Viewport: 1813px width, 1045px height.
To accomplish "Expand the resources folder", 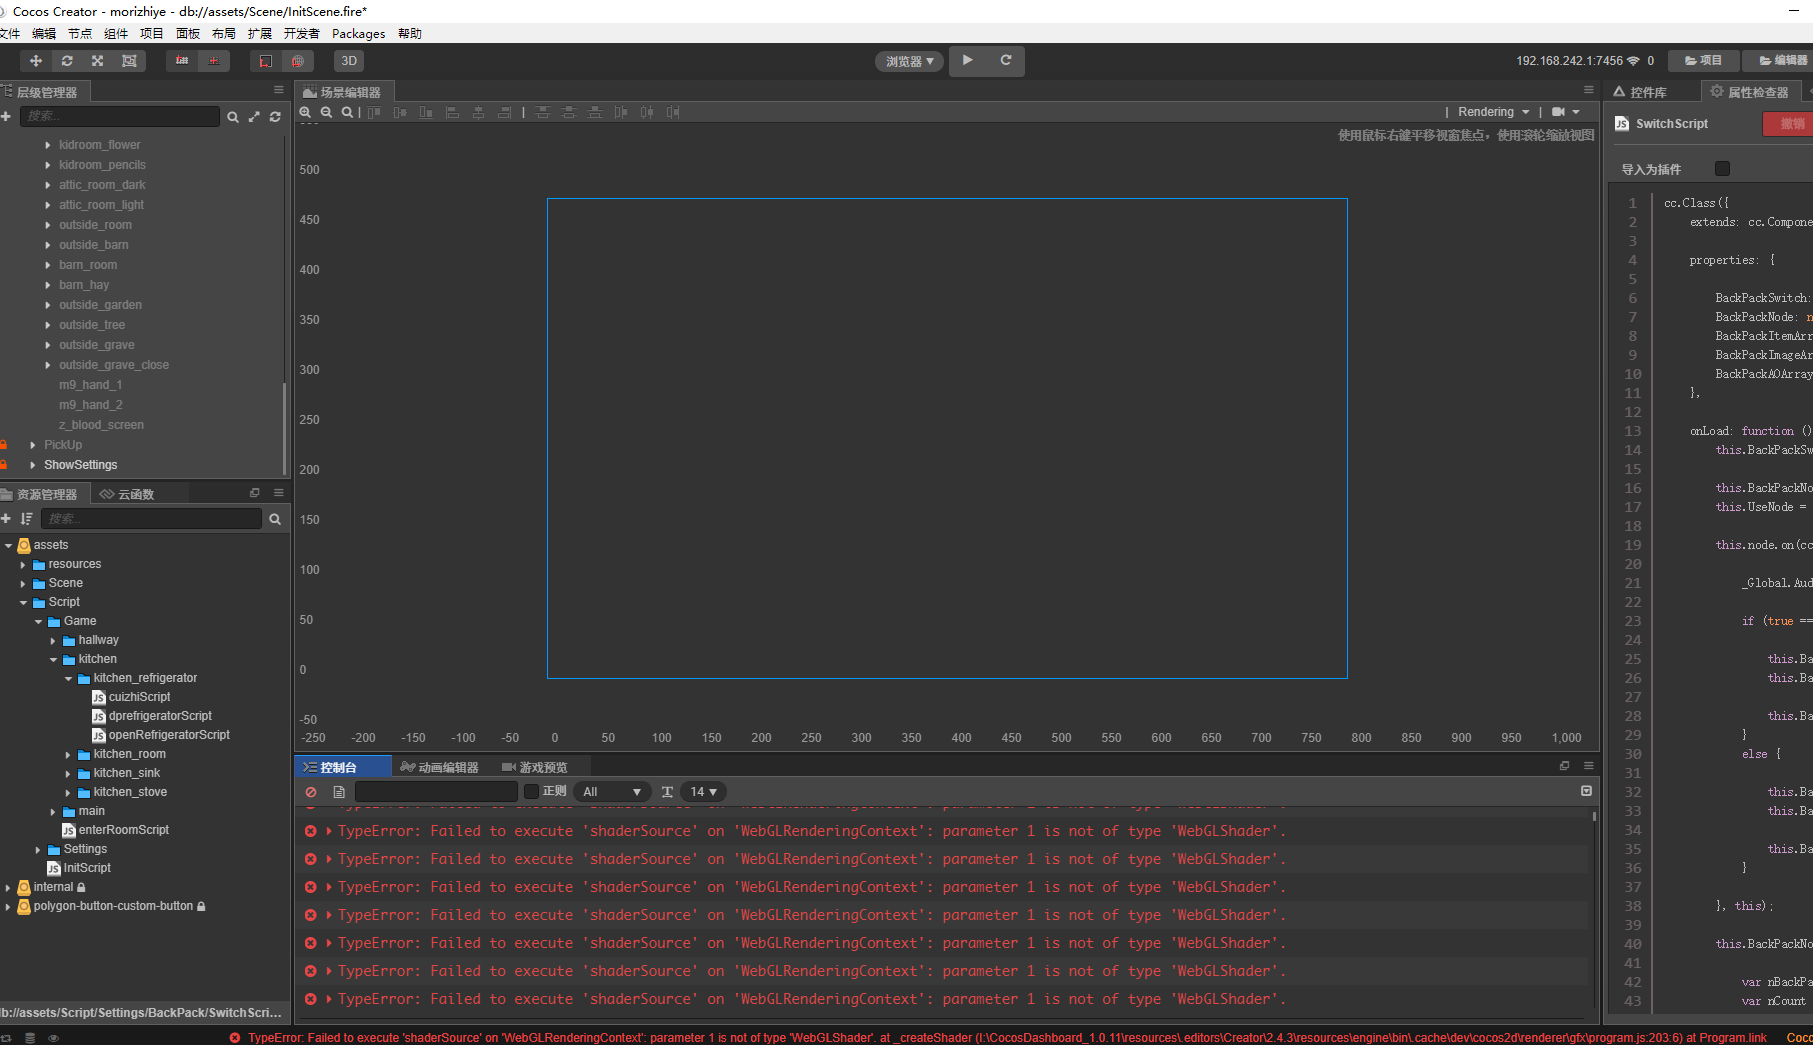I will click(x=23, y=565).
